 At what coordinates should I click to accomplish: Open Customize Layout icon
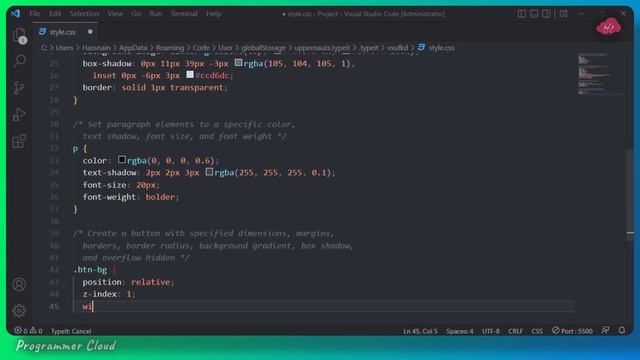pyautogui.click(x=564, y=13)
